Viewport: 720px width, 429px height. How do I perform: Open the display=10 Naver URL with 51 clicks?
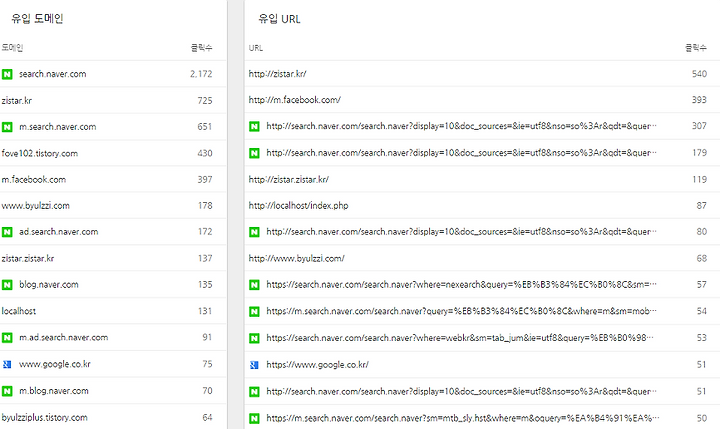click(x=461, y=391)
